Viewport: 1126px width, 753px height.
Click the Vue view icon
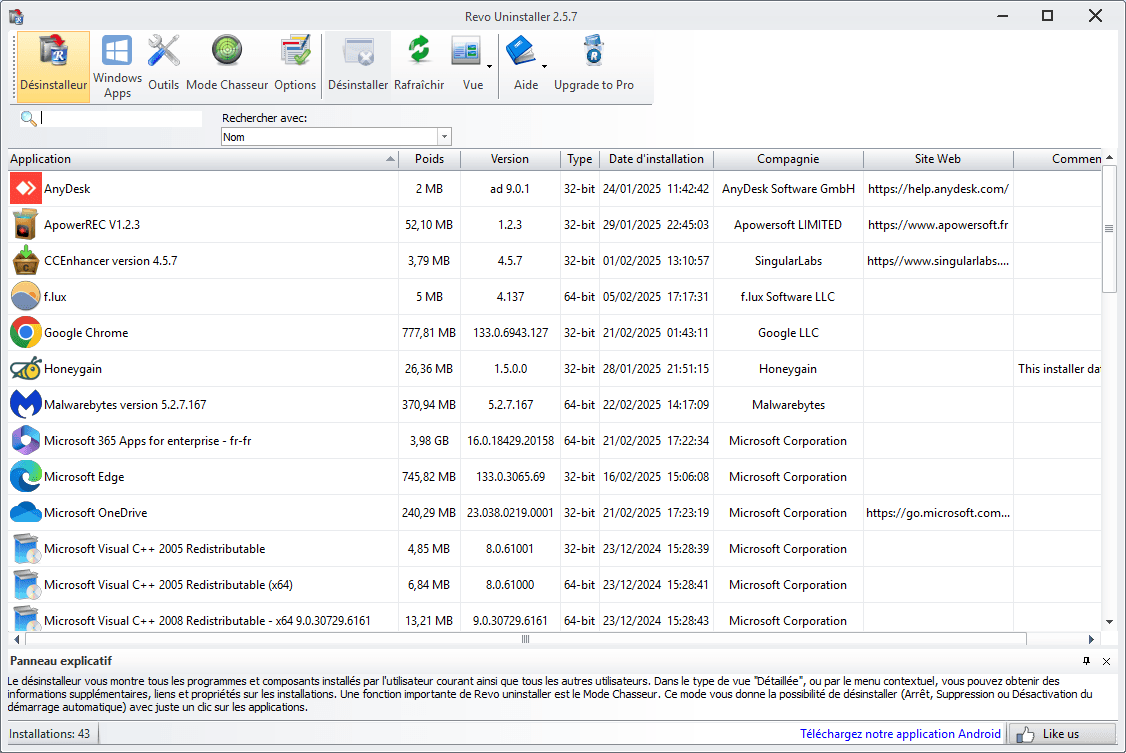467,53
